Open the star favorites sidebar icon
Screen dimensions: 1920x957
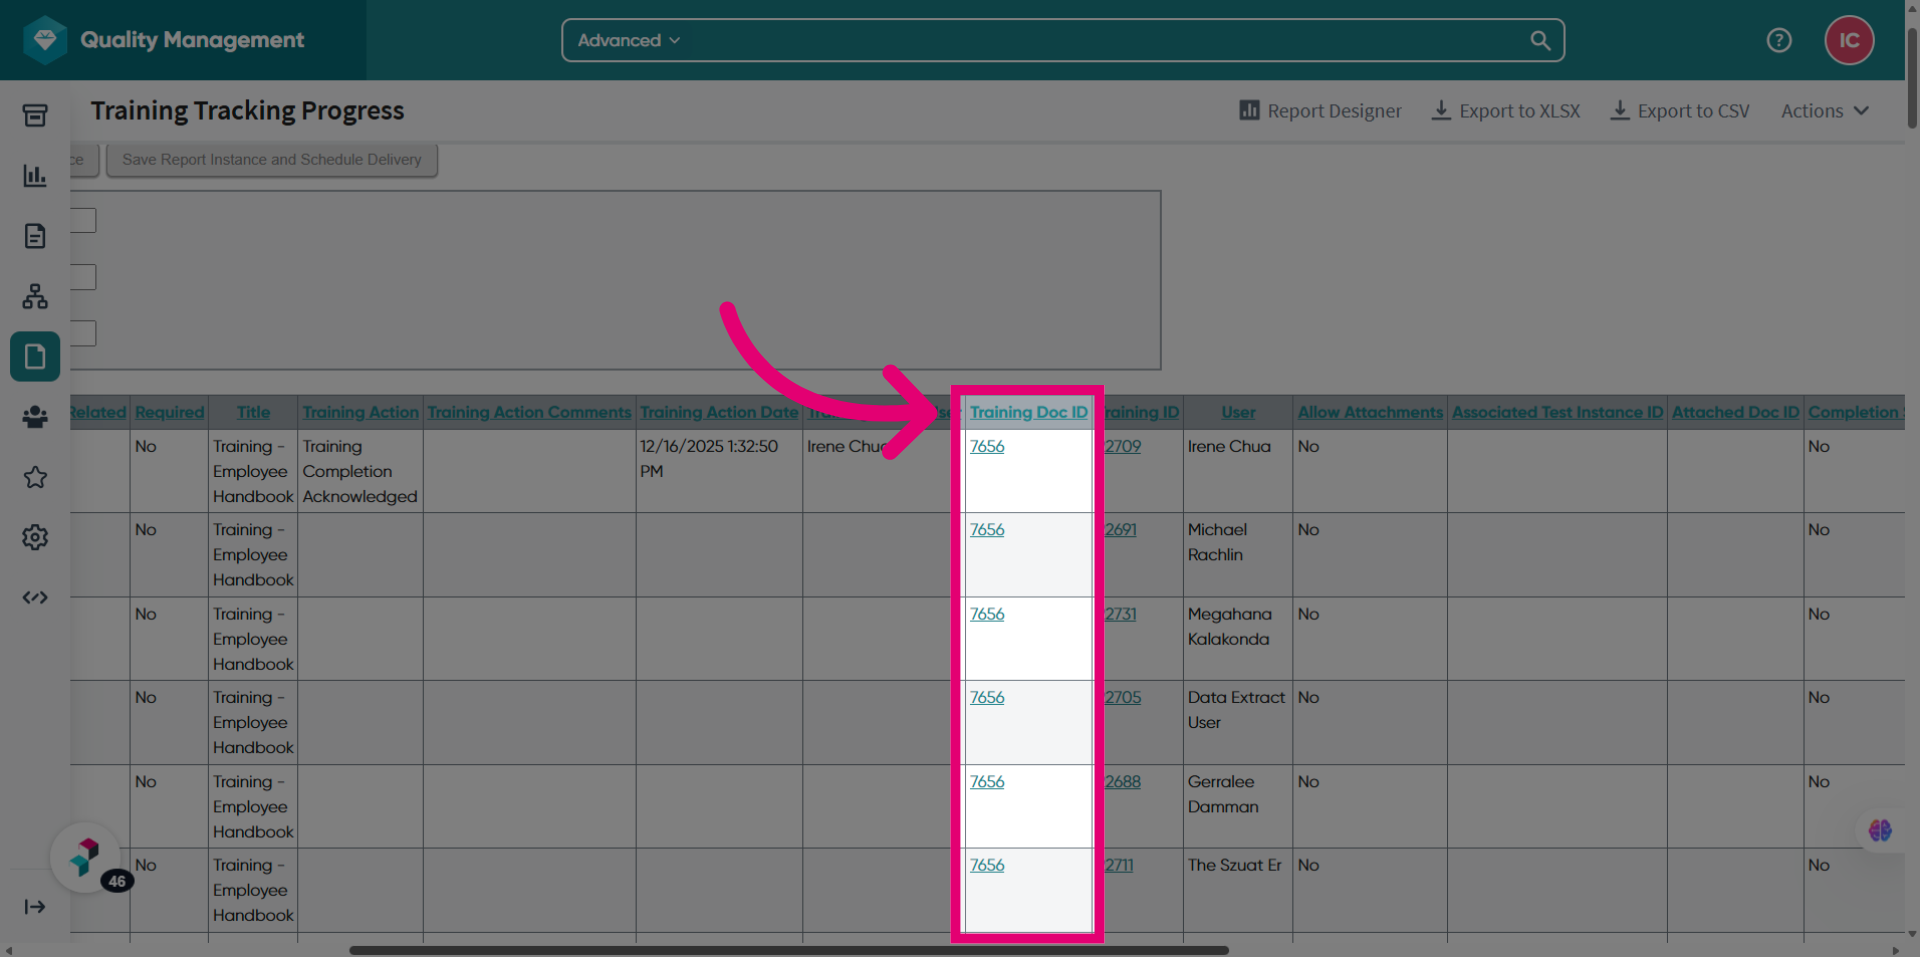(x=35, y=477)
